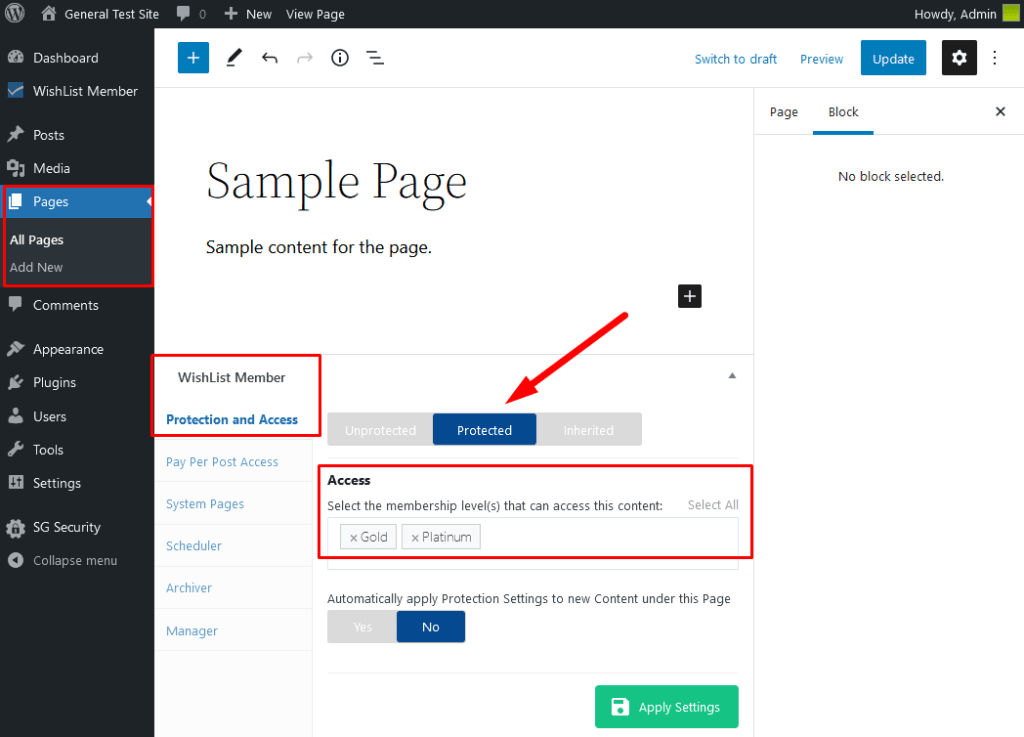This screenshot has height=737, width=1024.
Task: Select the pencil Tools icon
Action: pyautogui.click(x=233, y=58)
